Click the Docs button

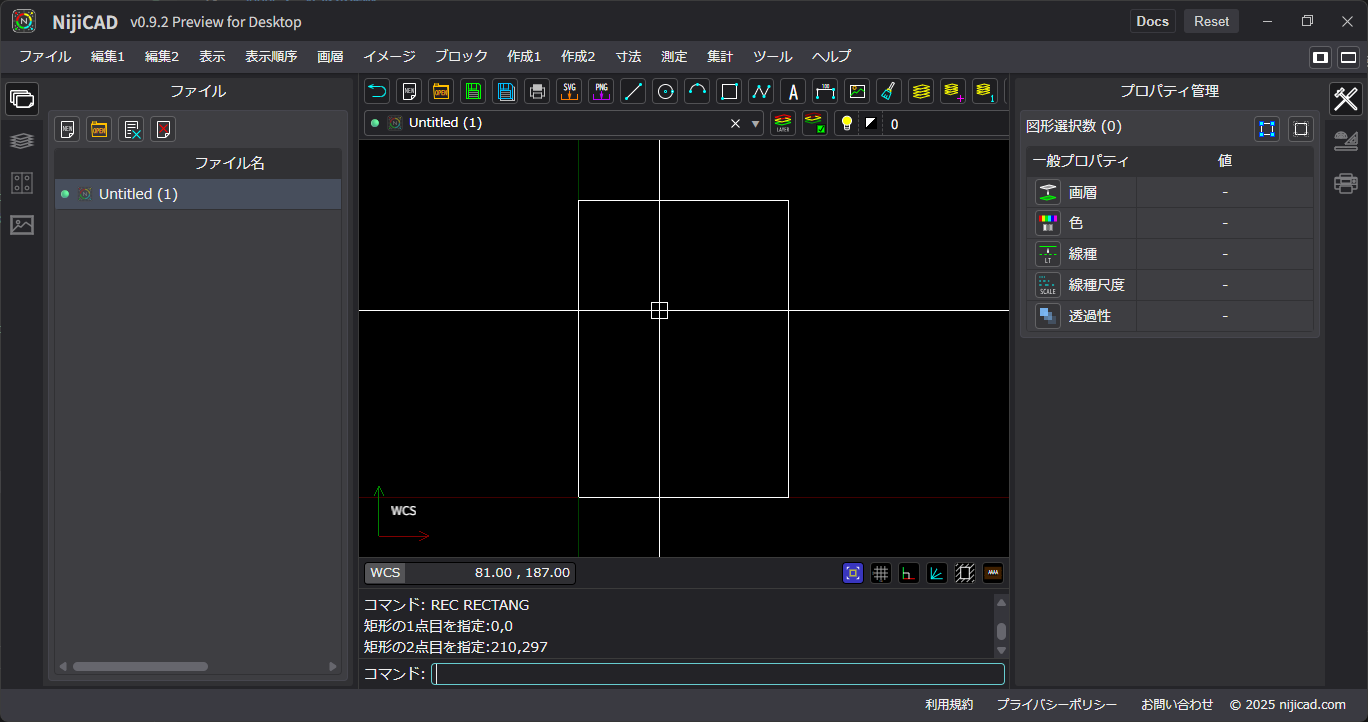click(x=1152, y=21)
